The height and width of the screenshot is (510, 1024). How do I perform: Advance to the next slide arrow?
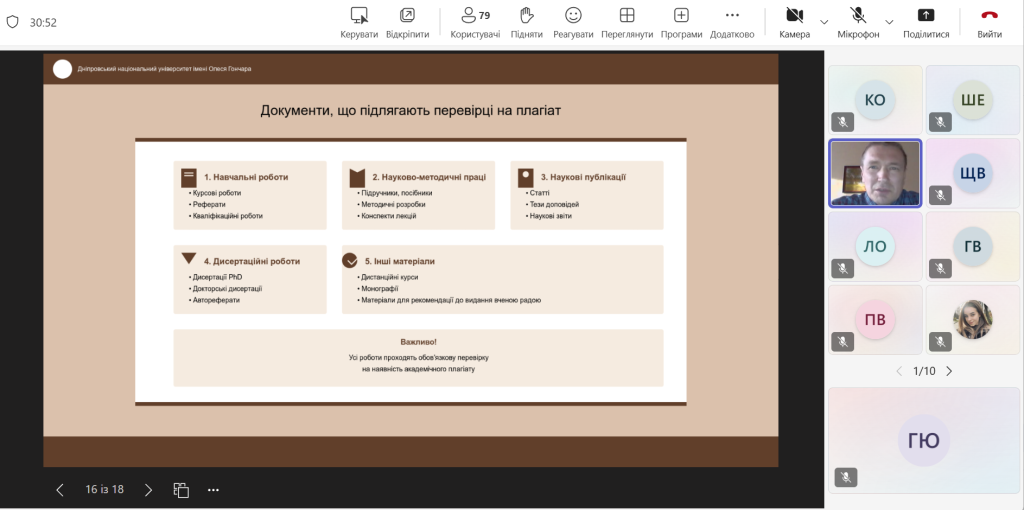pyautogui.click(x=148, y=490)
